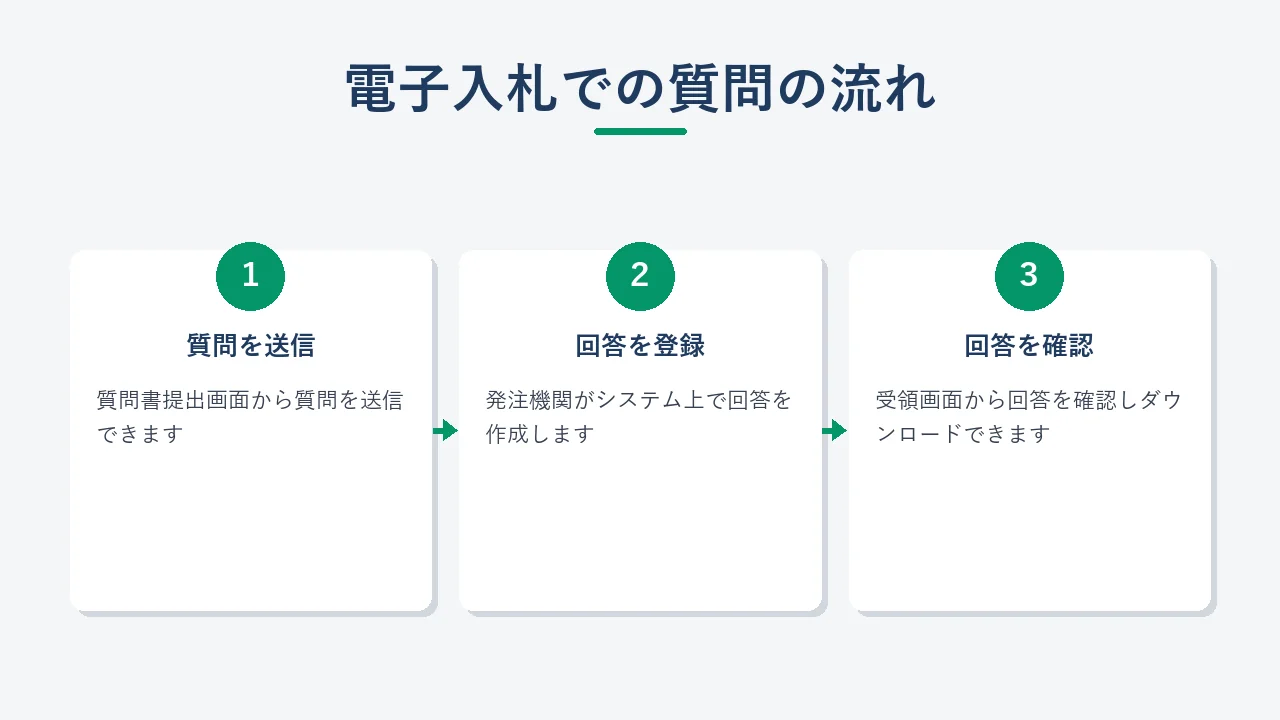The image size is (1280, 720).
Task: Click the 発注機関がシステム上で回答を作成します description
Action: point(639,417)
